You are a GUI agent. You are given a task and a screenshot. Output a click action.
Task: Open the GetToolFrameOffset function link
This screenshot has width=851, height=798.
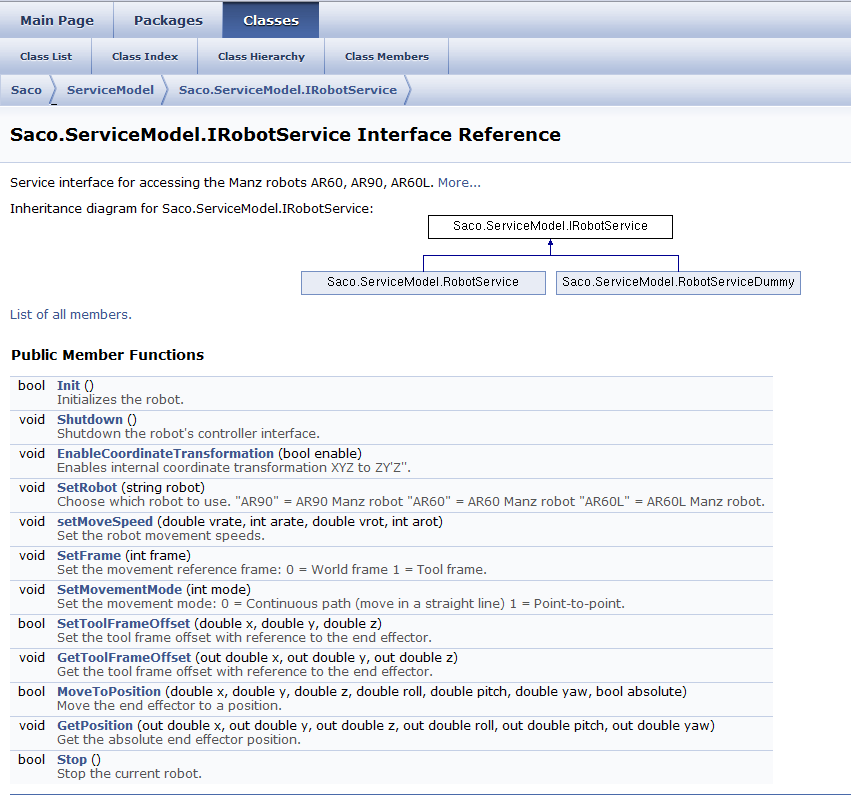coord(124,657)
